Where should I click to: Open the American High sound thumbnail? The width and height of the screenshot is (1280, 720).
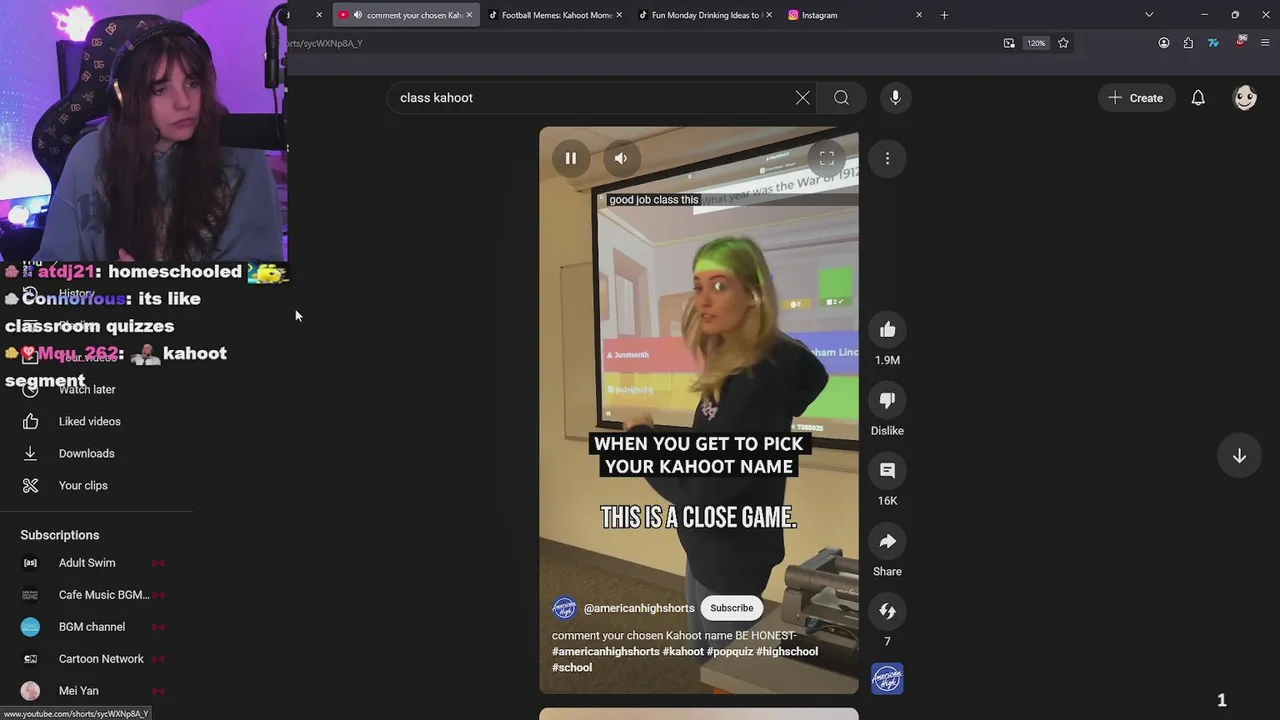pos(887,679)
